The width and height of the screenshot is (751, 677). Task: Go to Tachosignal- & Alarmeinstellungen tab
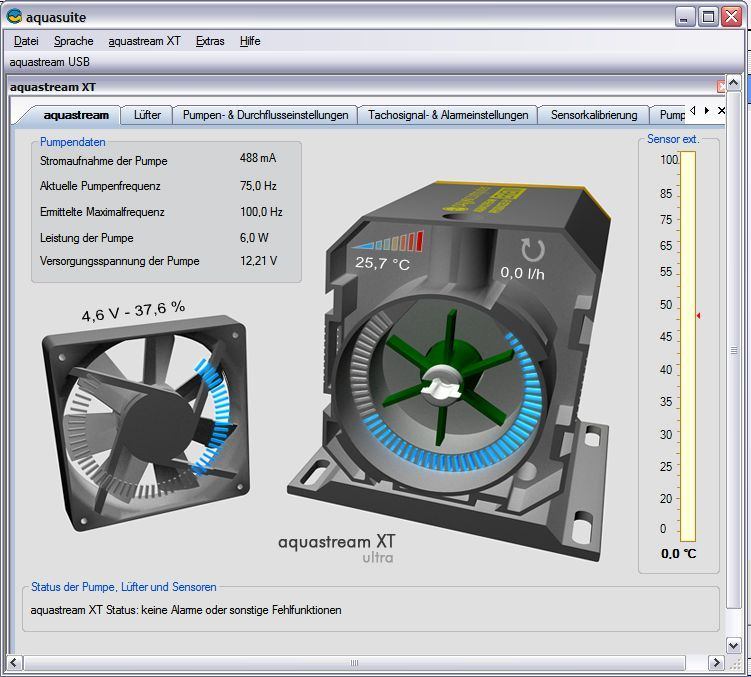tap(447, 115)
